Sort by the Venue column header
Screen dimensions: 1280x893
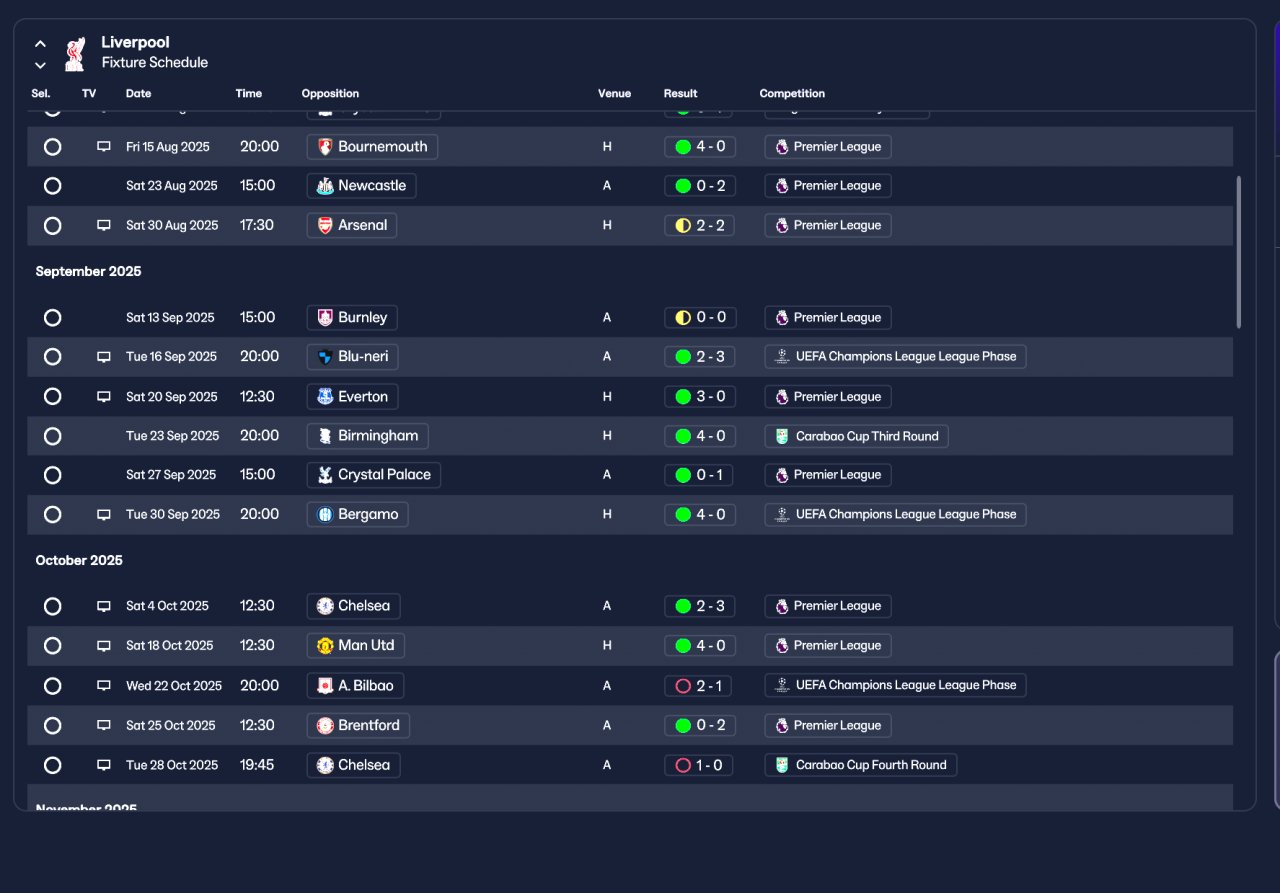pyautogui.click(x=614, y=93)
